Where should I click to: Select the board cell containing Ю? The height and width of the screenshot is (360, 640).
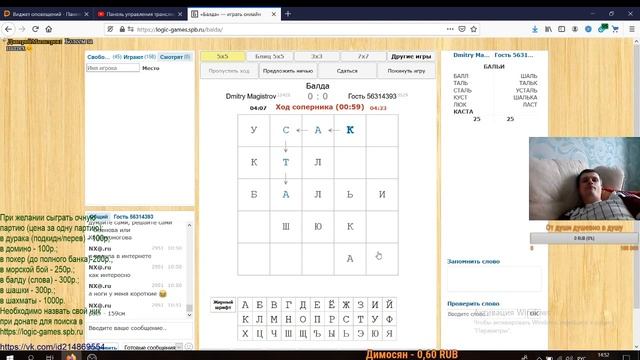(x=318, y=227)
